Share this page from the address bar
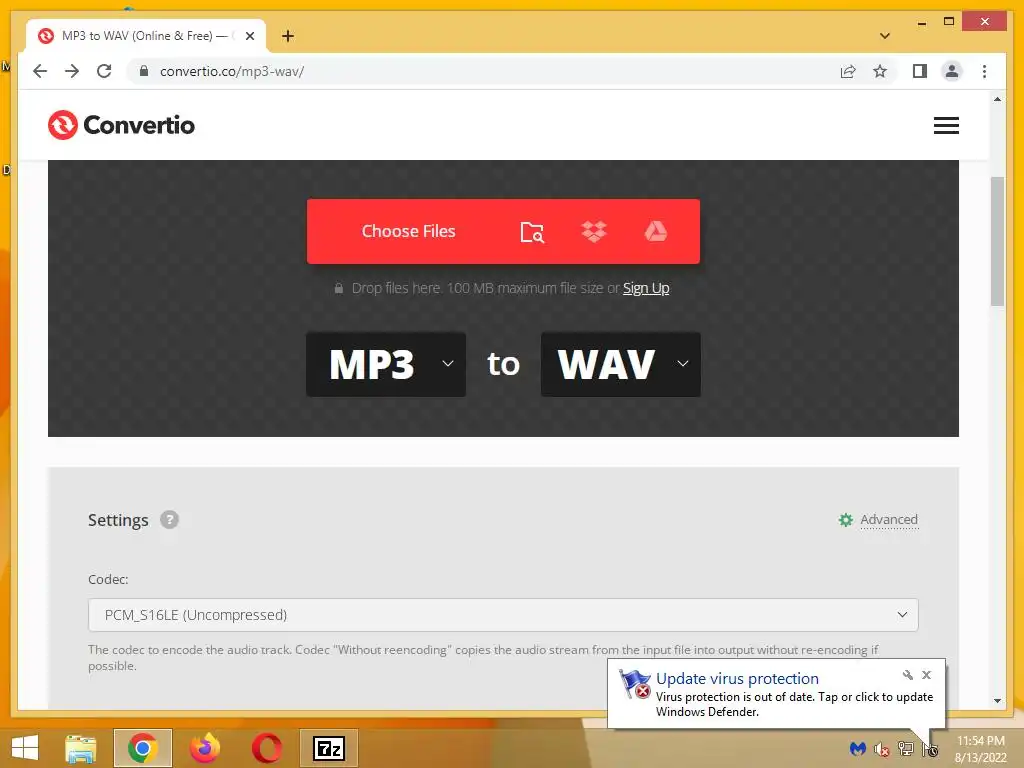The height and width of the screenshot is (768, 1024). [848, 71]
